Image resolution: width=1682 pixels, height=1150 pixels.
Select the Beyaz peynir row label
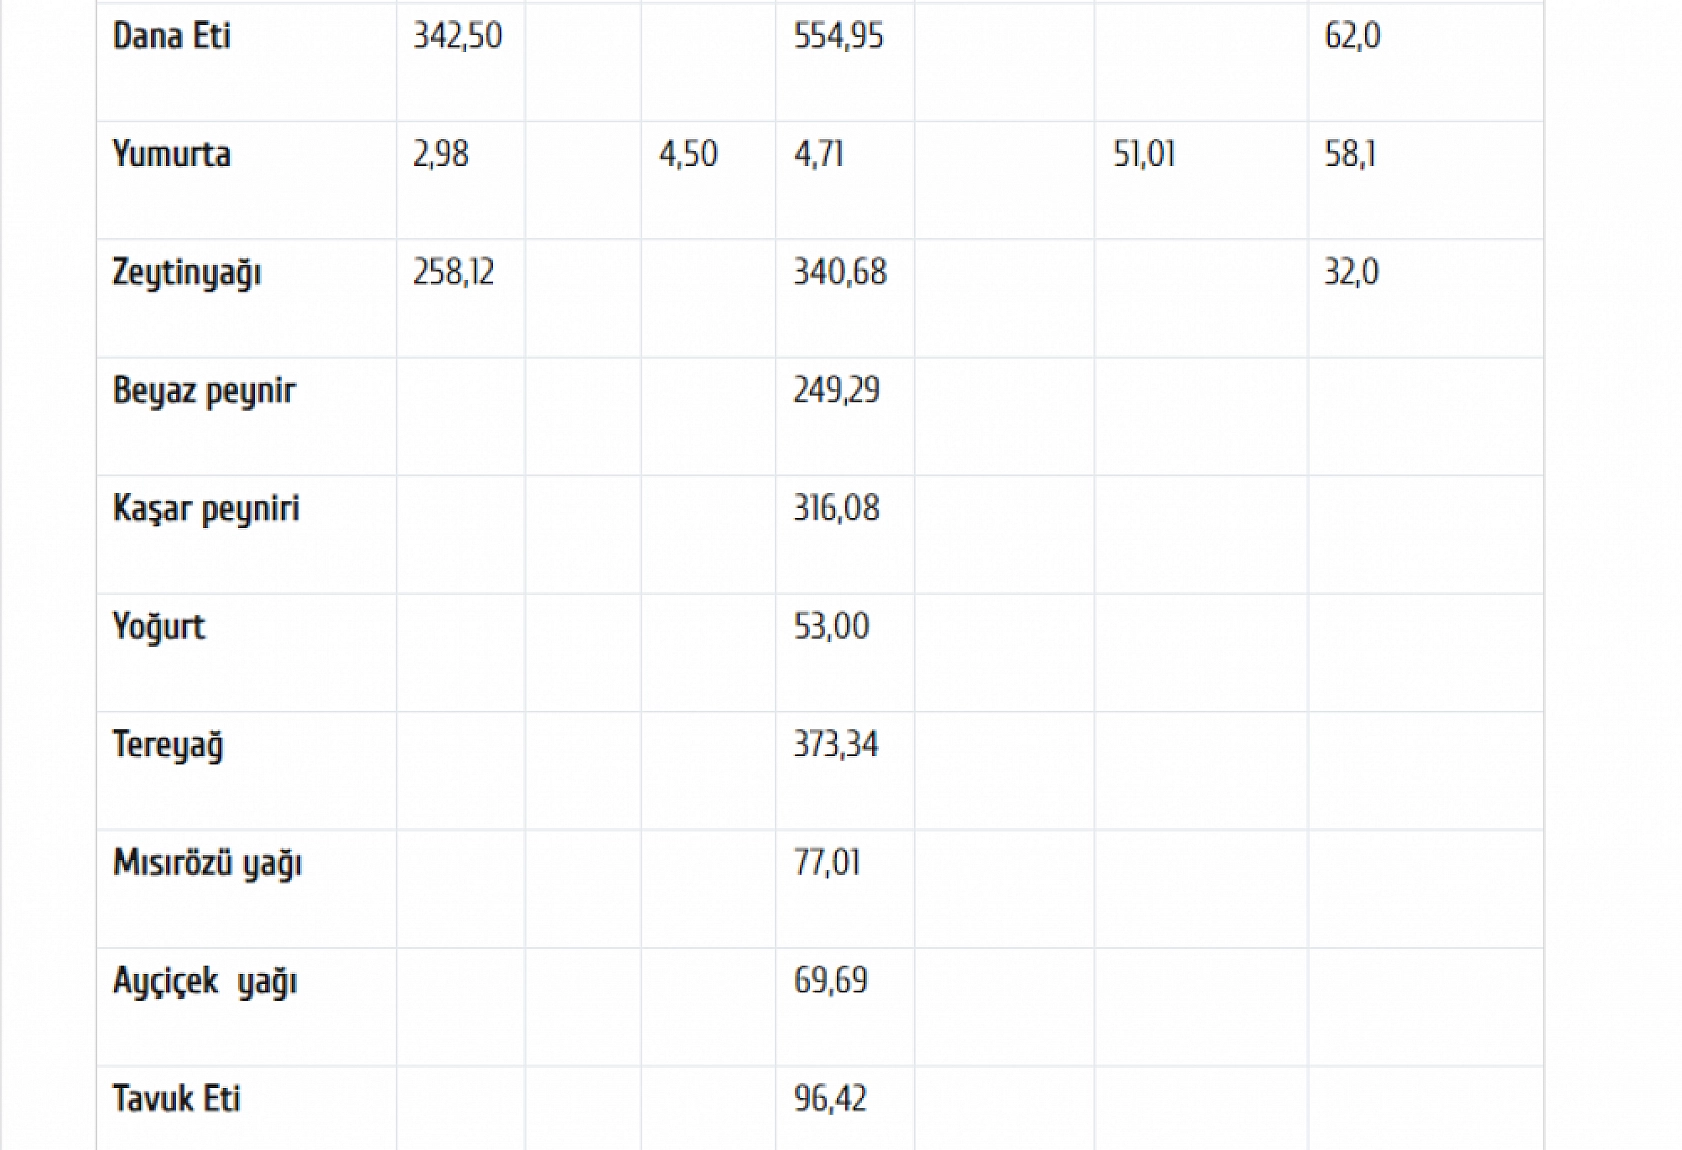click(x=204, y=391)
